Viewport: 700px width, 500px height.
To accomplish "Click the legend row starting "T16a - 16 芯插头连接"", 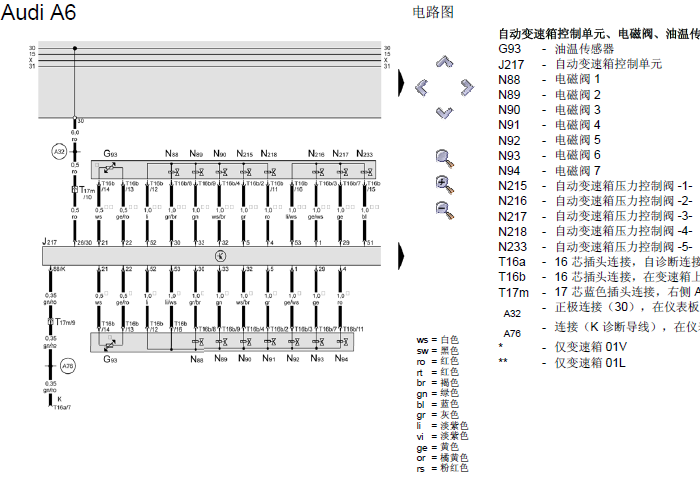I will (599, 262).
